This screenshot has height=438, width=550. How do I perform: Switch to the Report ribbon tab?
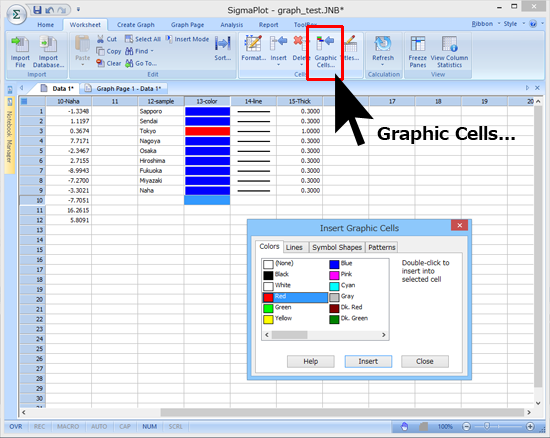click(268, 25)
